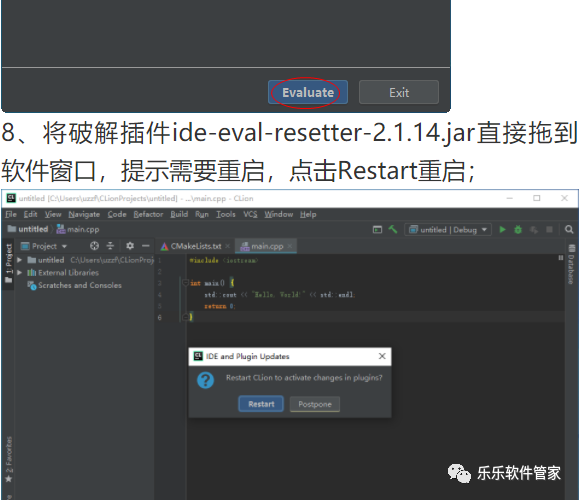This screenshot has height=500, width=580.
Task: Click the Build hammer icon
Action: click(x=393, y=230)
